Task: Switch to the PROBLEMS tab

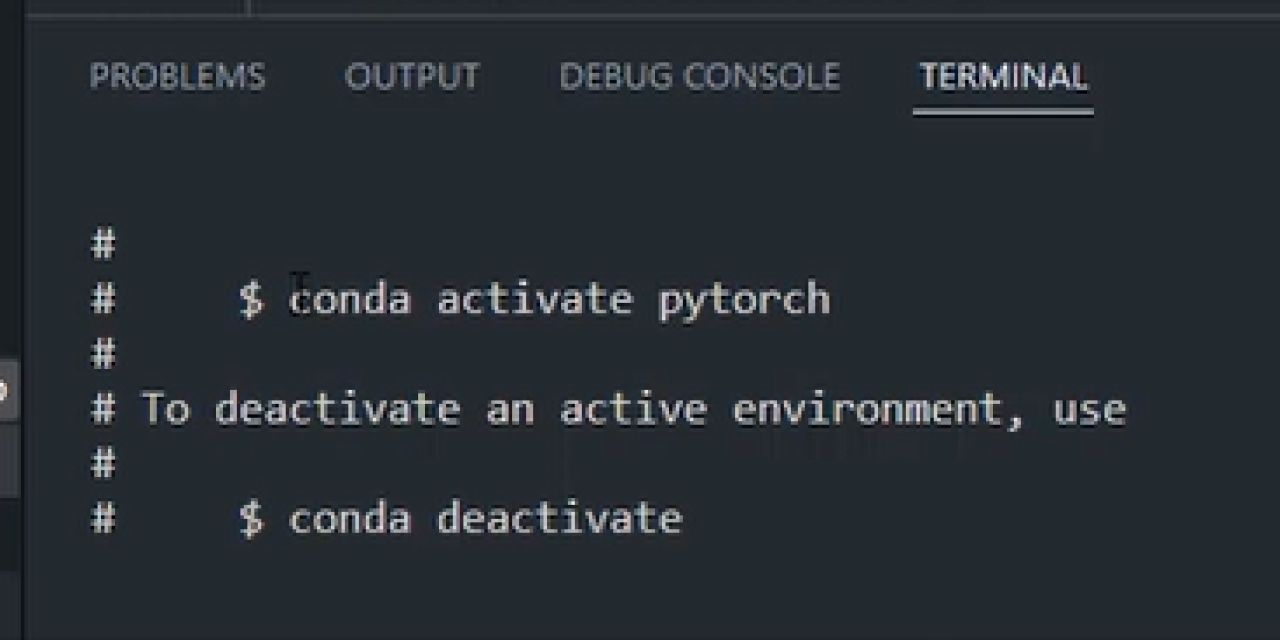Action: [x=178, y=77]
